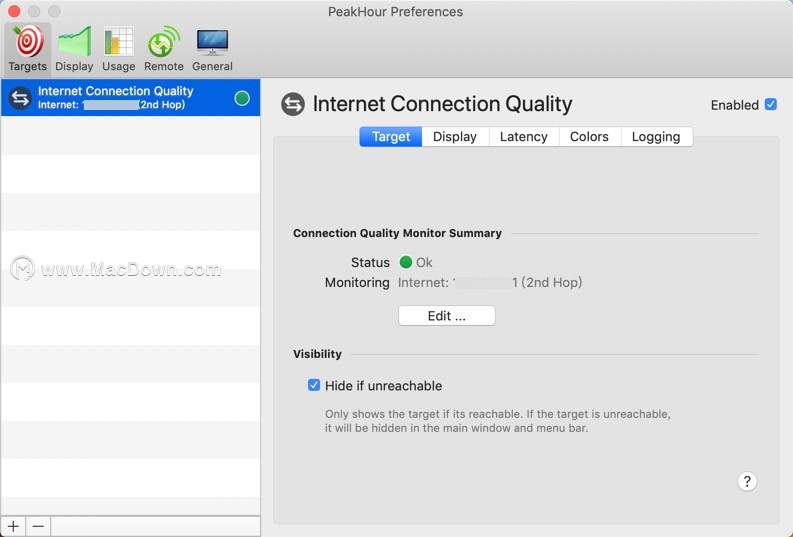Viewport: 793px width, 537px height.
Task: Click the Edit ... button
Action: [447, 316]
